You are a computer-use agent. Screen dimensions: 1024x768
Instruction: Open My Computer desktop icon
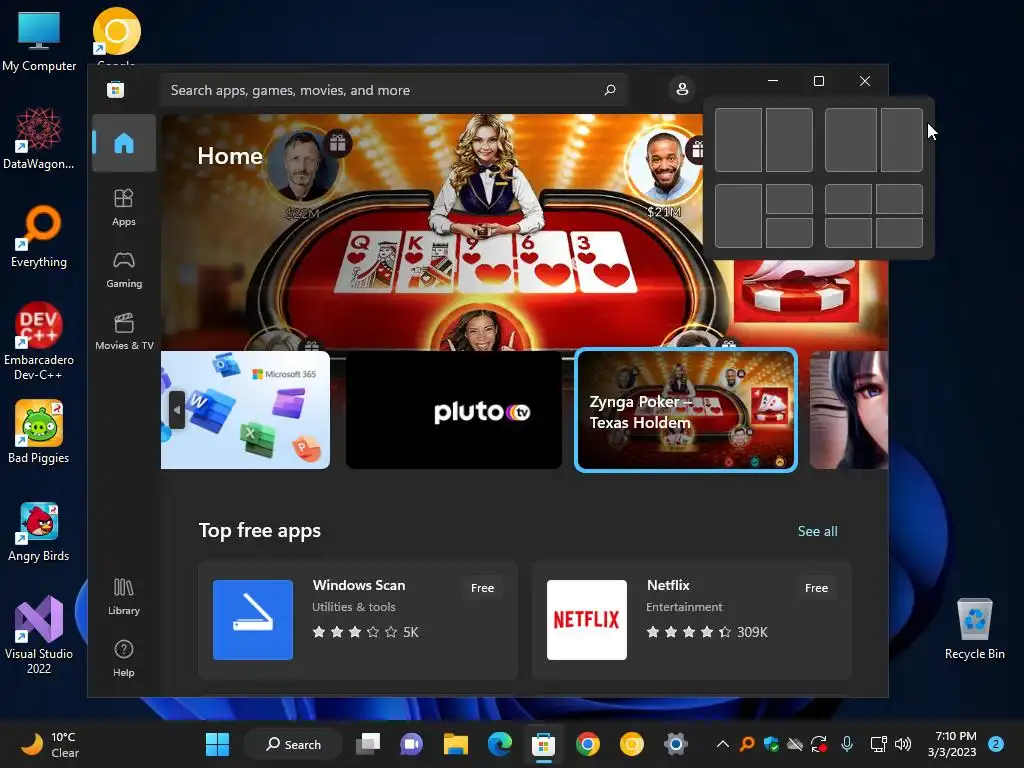click(39, 40)
